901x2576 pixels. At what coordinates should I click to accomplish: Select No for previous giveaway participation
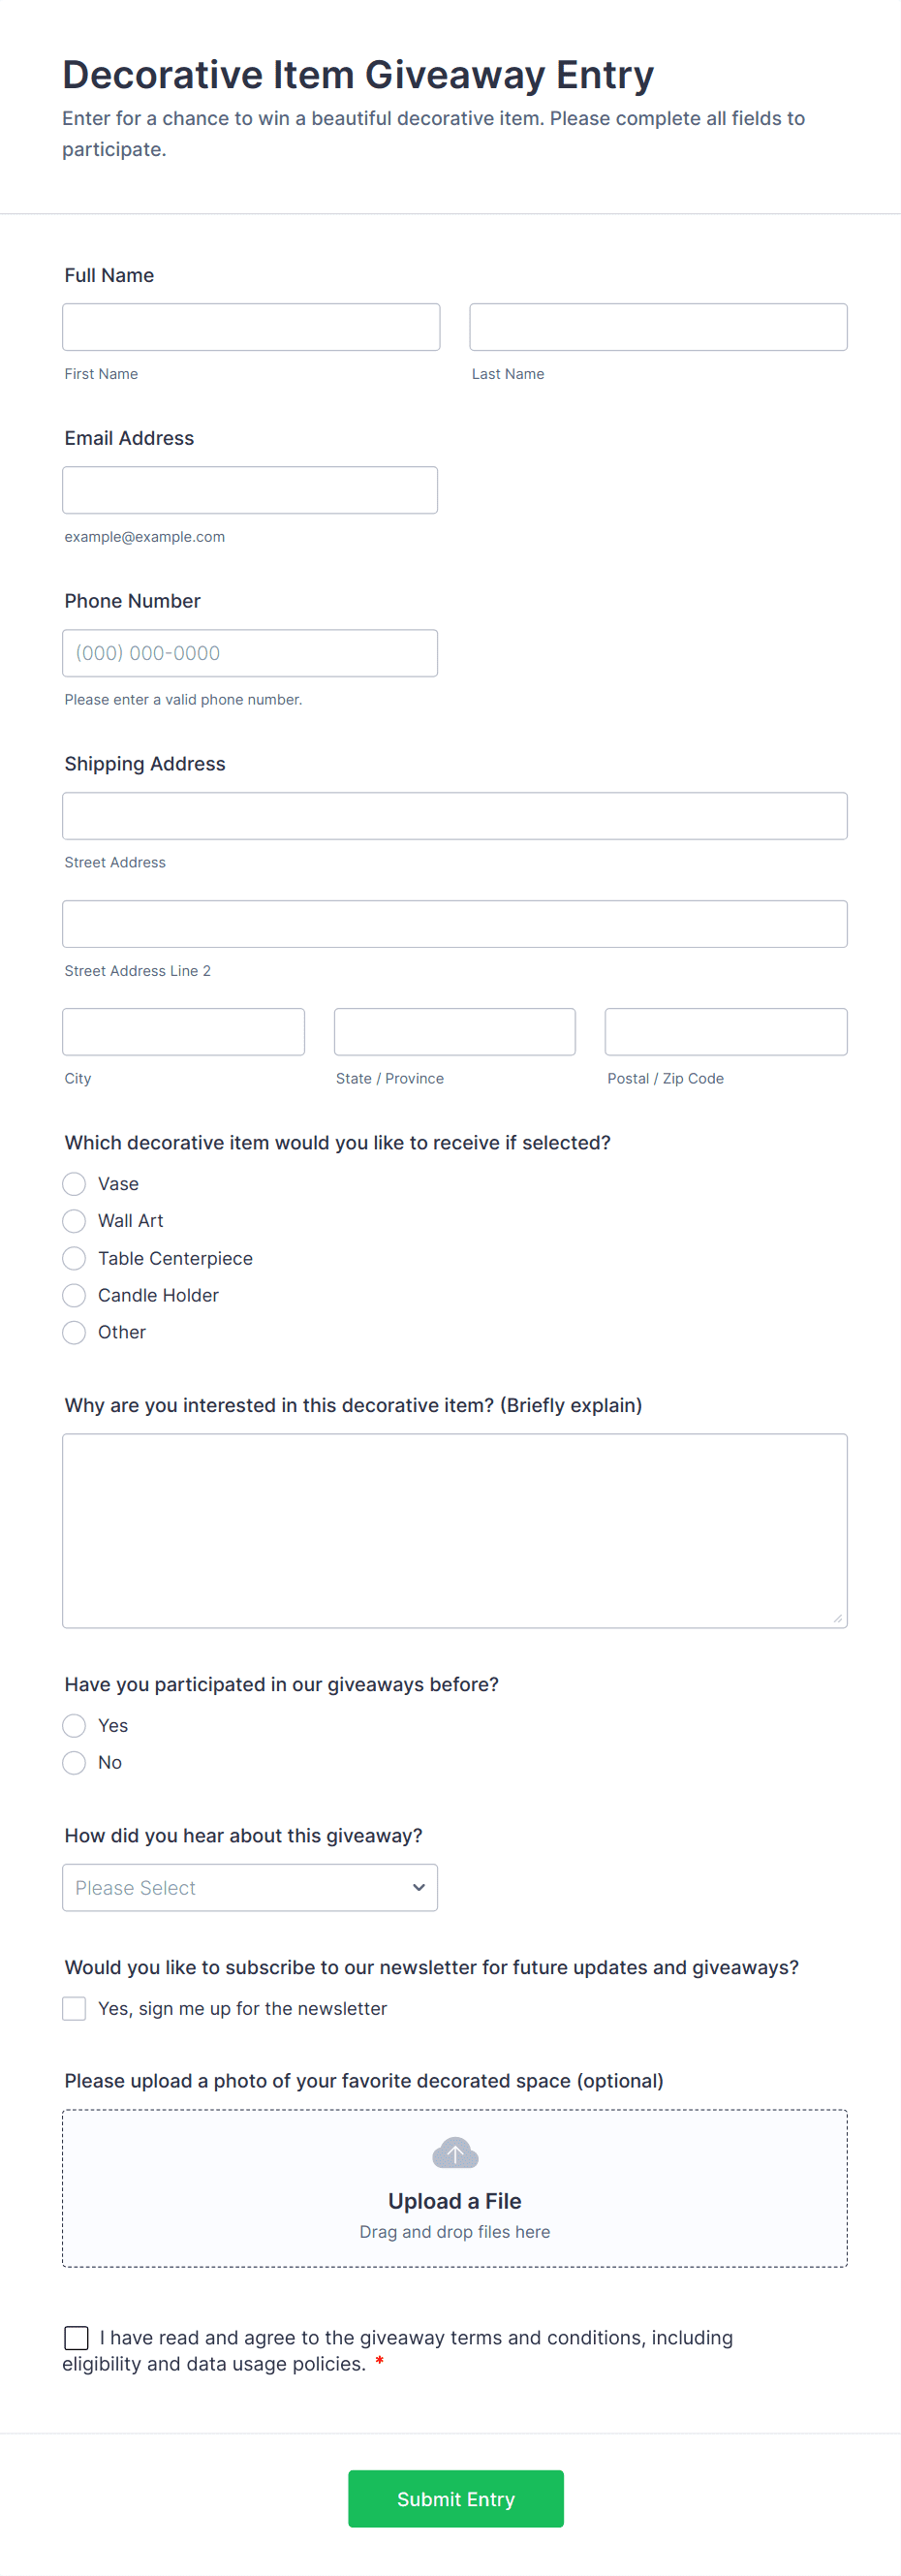point(74,1762)
